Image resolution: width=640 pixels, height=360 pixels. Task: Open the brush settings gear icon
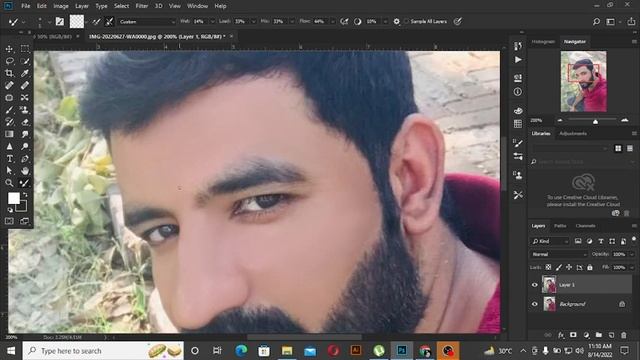[396, 22]
